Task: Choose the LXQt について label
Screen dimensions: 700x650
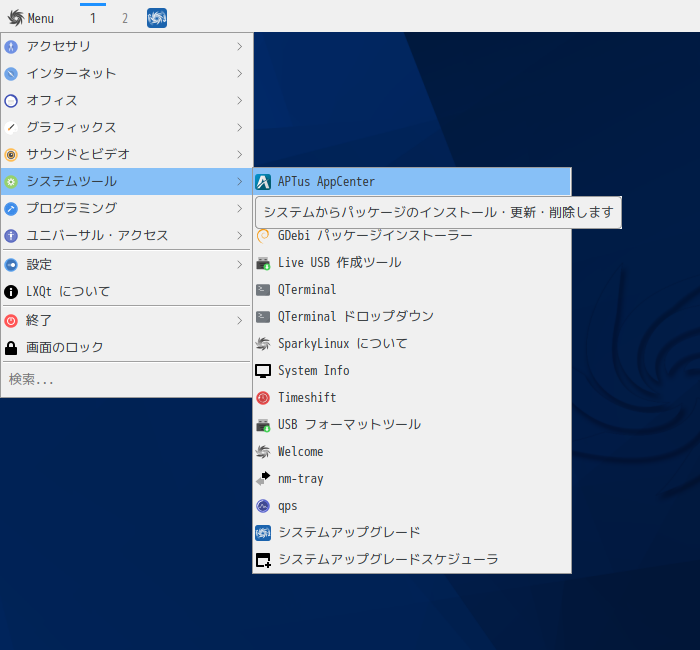Action: coord(68,292)
